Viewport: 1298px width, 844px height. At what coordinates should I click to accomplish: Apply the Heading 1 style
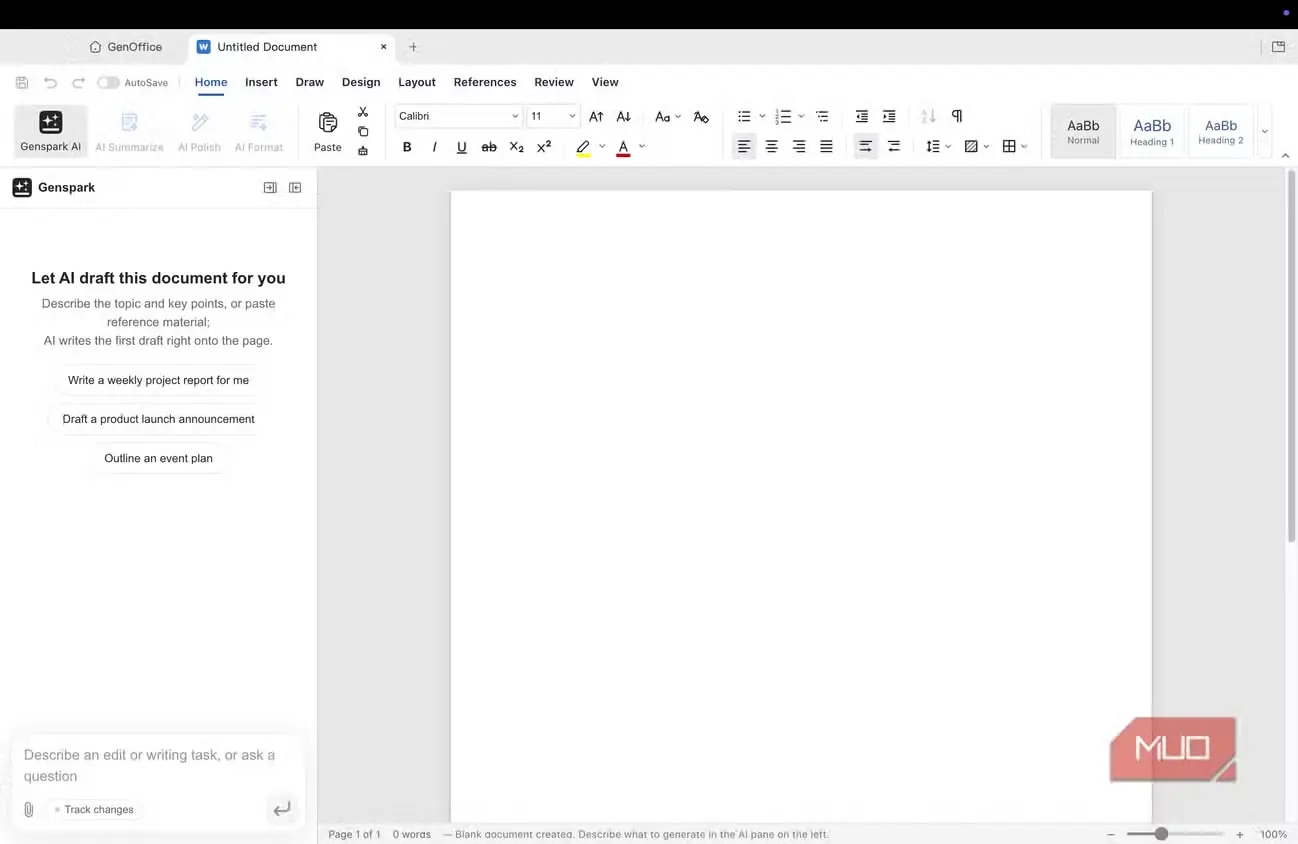(1152, 131)
